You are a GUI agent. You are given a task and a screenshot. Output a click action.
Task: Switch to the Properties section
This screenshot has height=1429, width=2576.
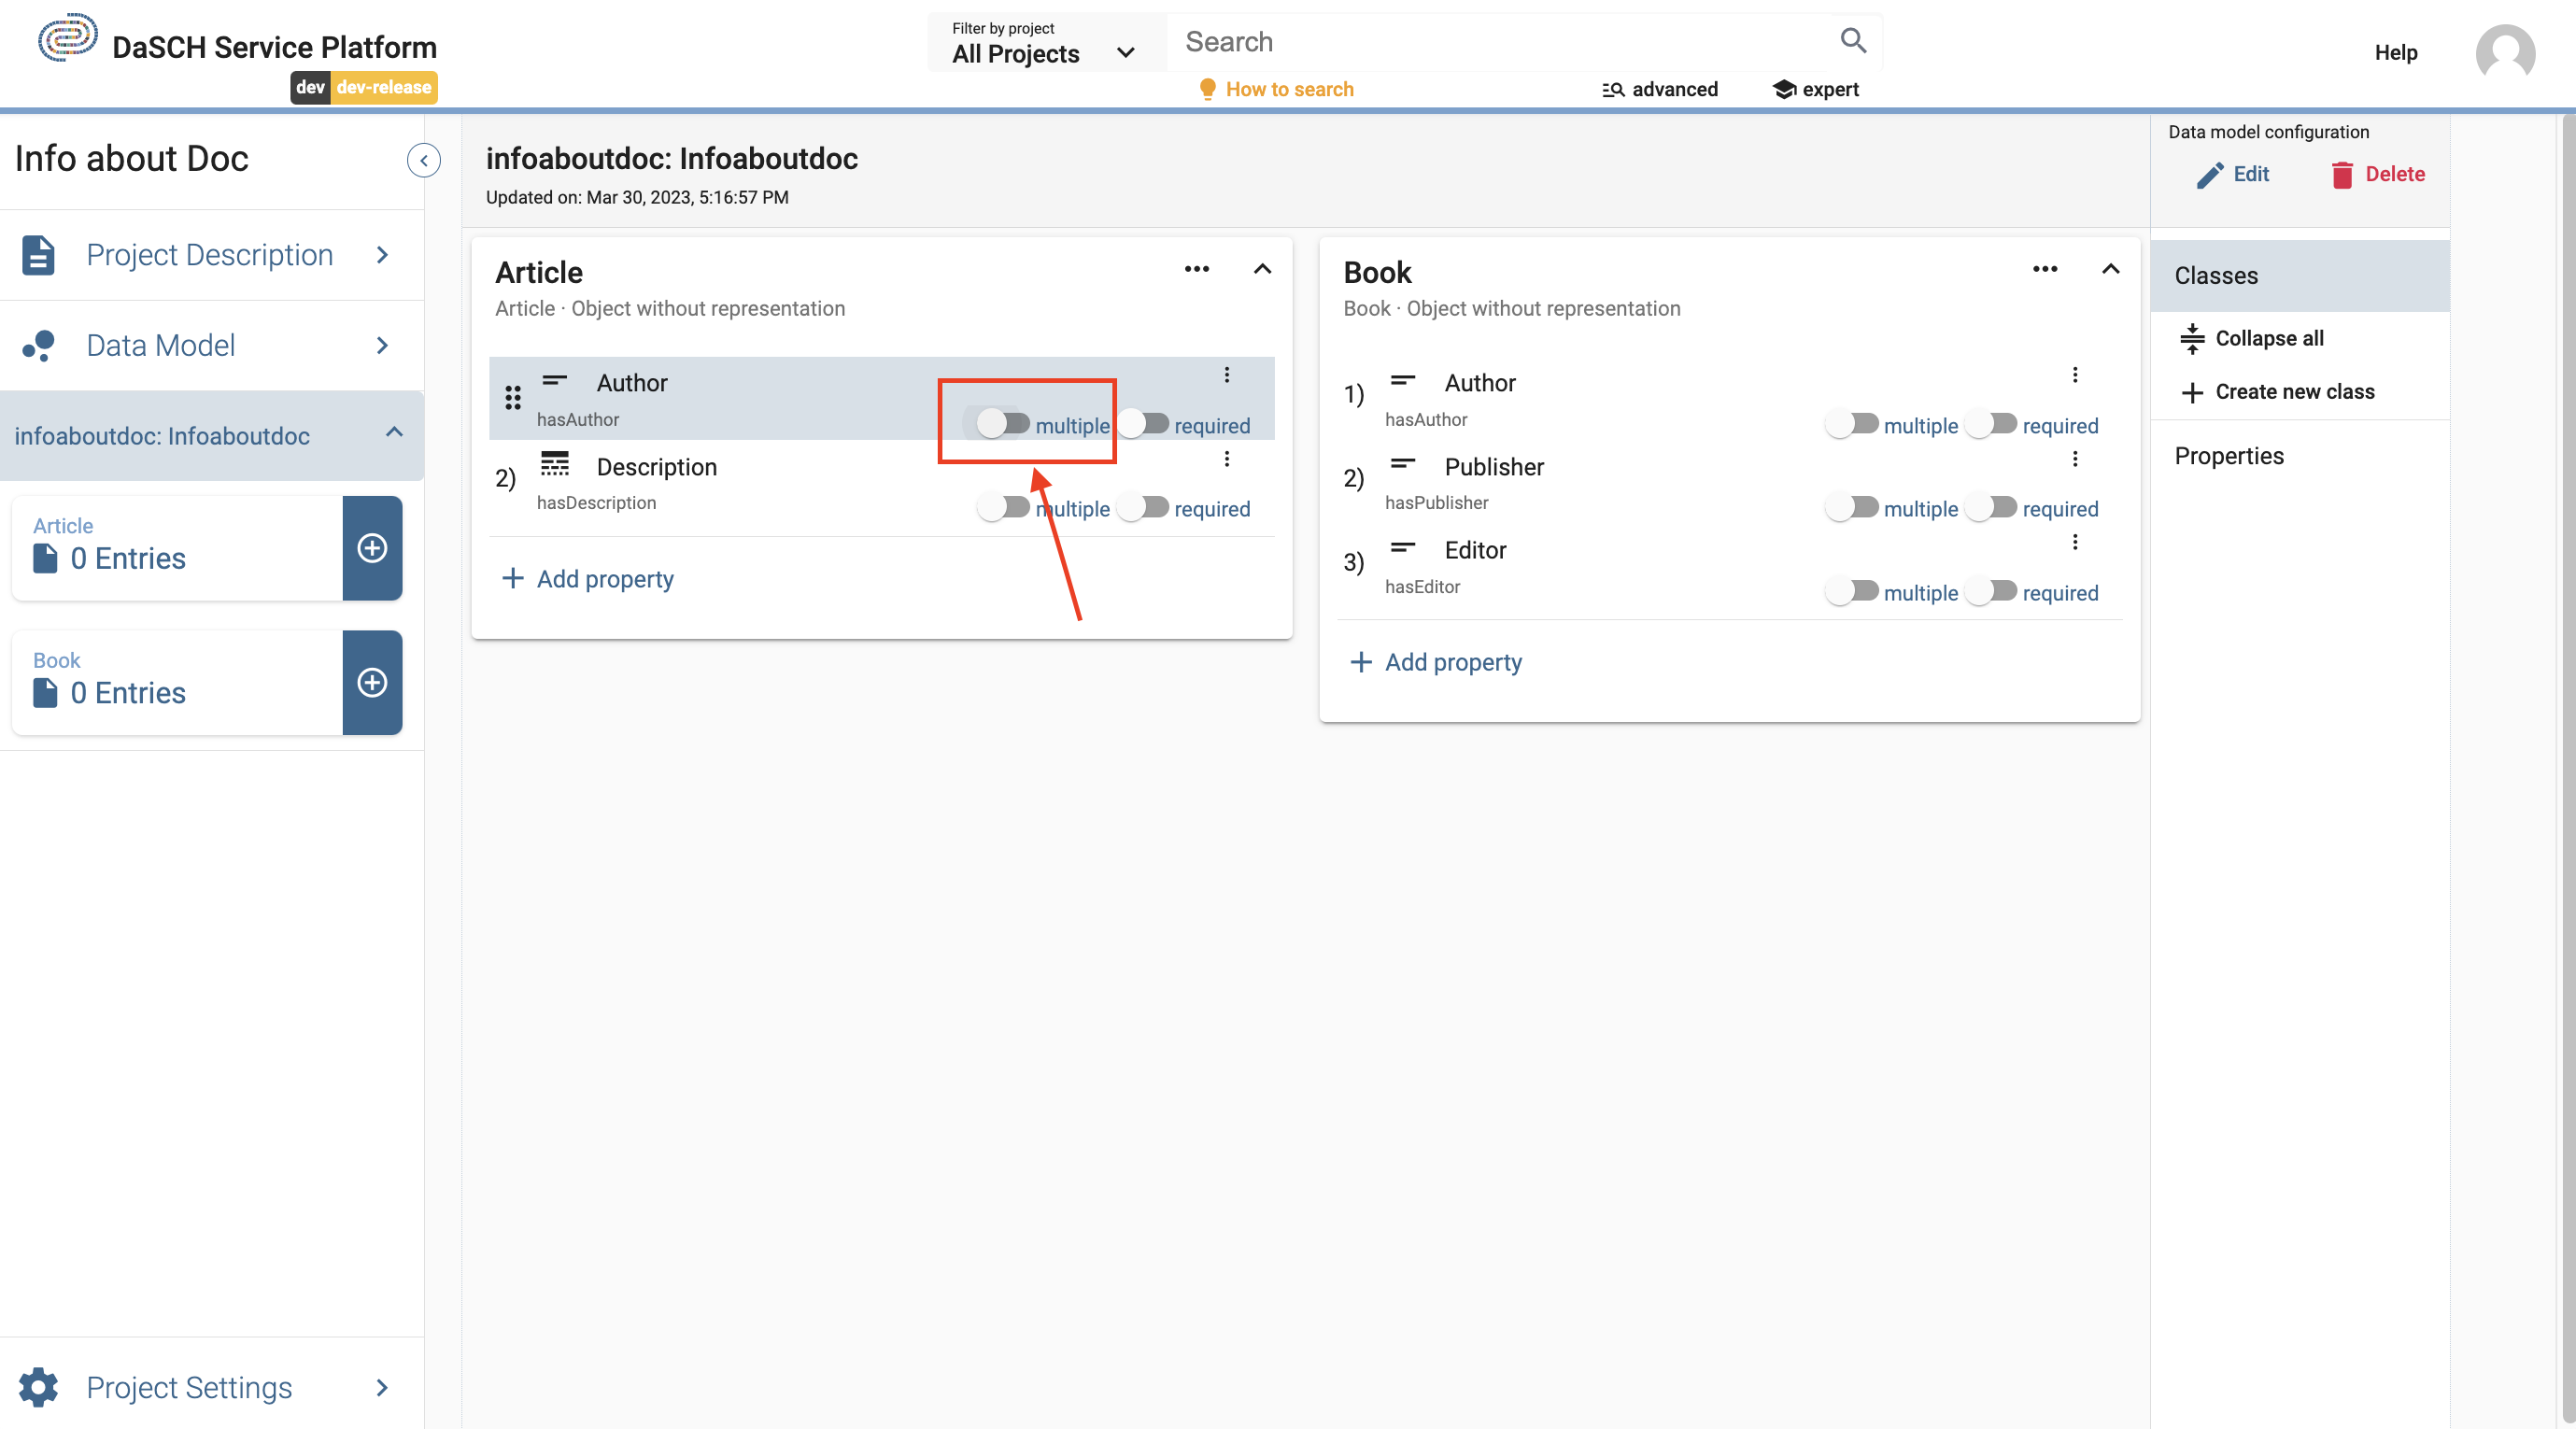pos(2229,456)
